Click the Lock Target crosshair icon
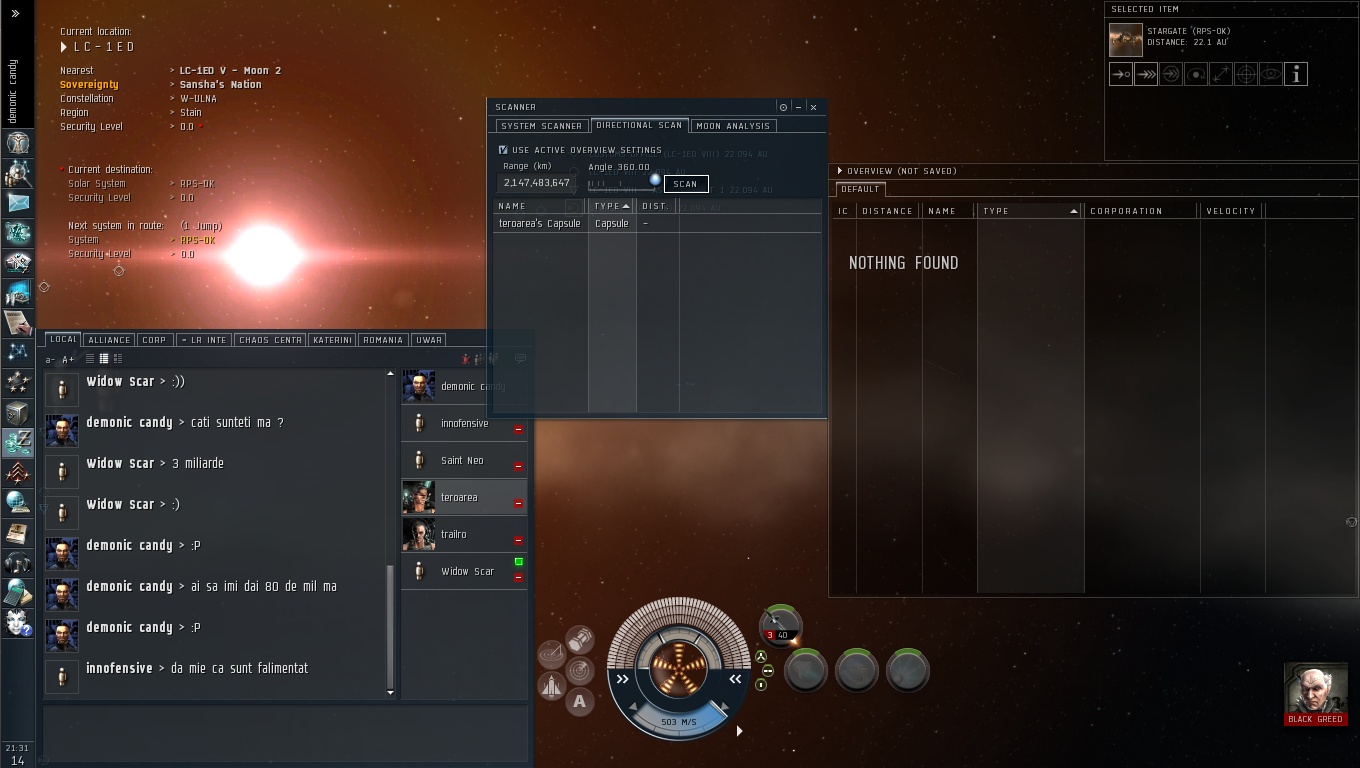This screenshot has width=1360, height=768. click(1246, 74)
